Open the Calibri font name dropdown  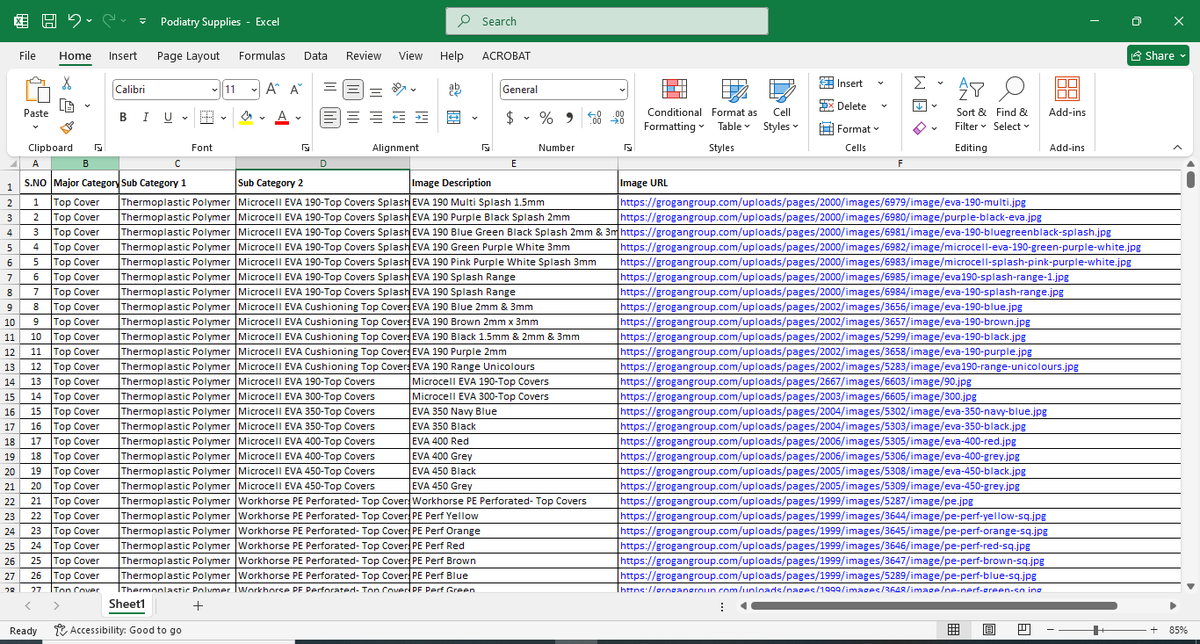coord(214,89)
